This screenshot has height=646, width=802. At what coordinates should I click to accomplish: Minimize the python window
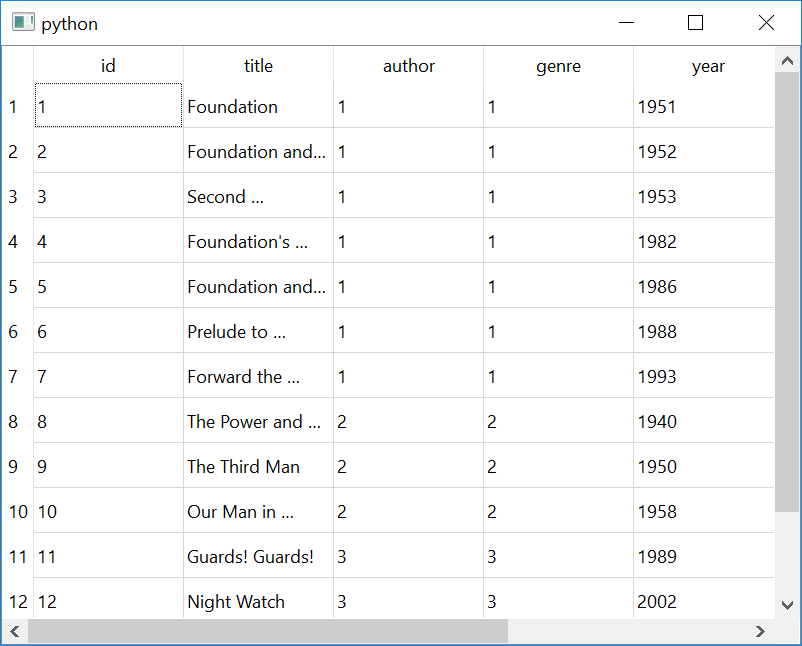point(627,23)
